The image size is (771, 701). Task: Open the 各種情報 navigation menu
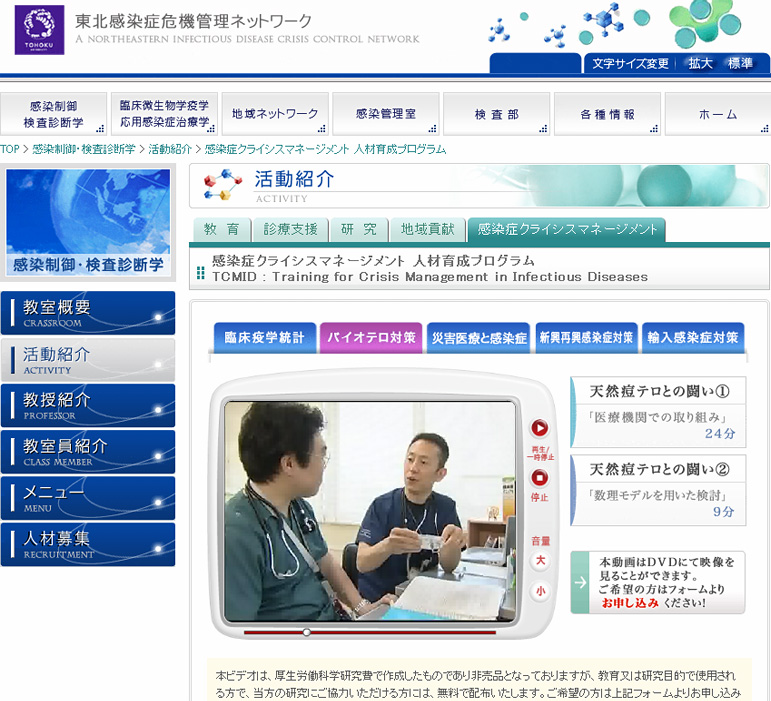[x=607, y=114]
